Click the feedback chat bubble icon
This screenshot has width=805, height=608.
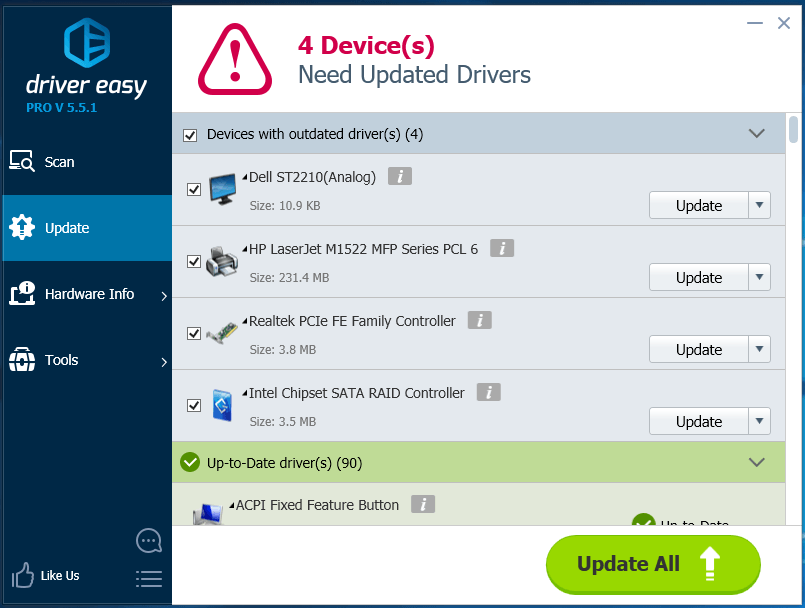pos(149,541)
